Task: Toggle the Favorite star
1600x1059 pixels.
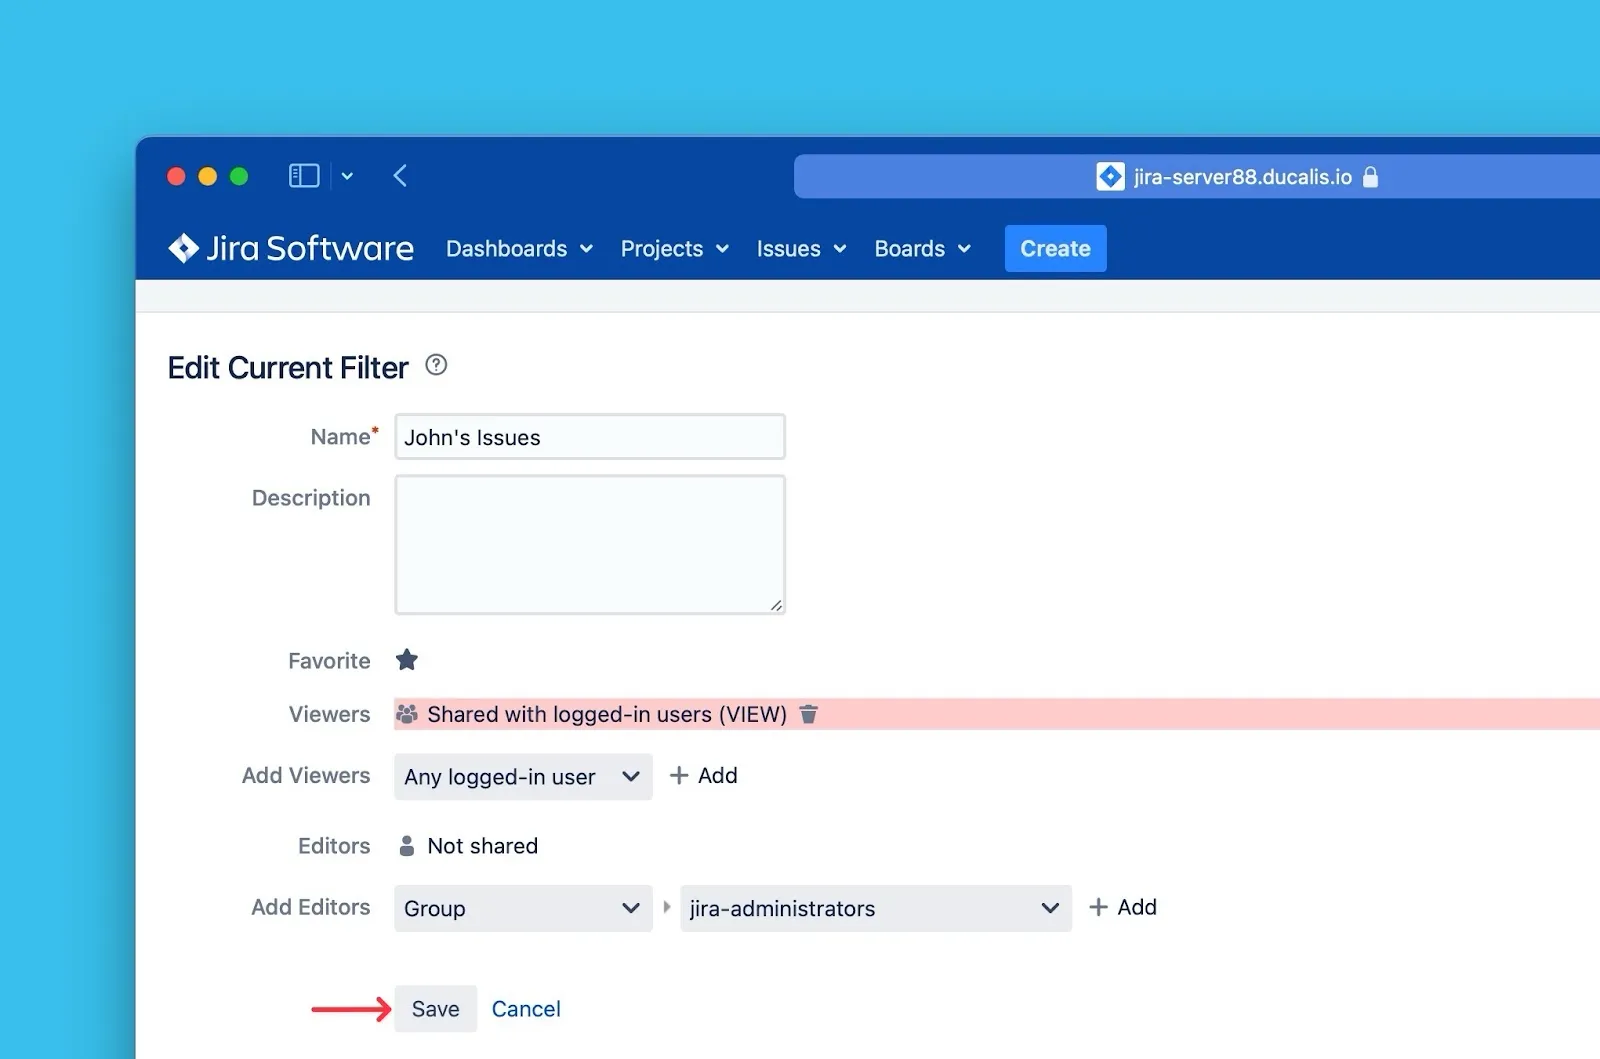Action: tap(407, 660)
